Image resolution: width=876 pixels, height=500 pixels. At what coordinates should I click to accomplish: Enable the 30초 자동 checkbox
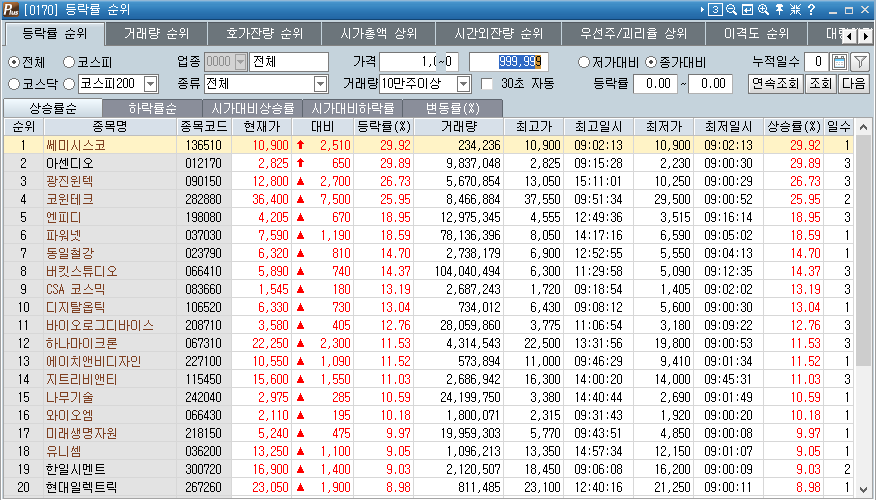[x=487, y=84]
